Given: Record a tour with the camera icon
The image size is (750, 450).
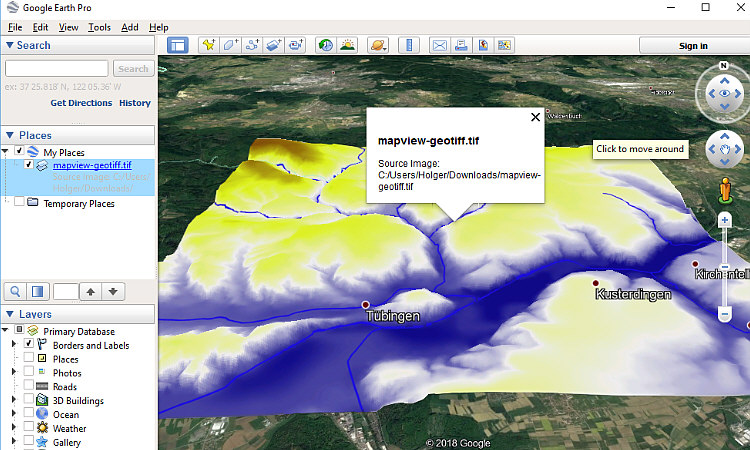Looking at the screenshot, I should tap(295, 45).
